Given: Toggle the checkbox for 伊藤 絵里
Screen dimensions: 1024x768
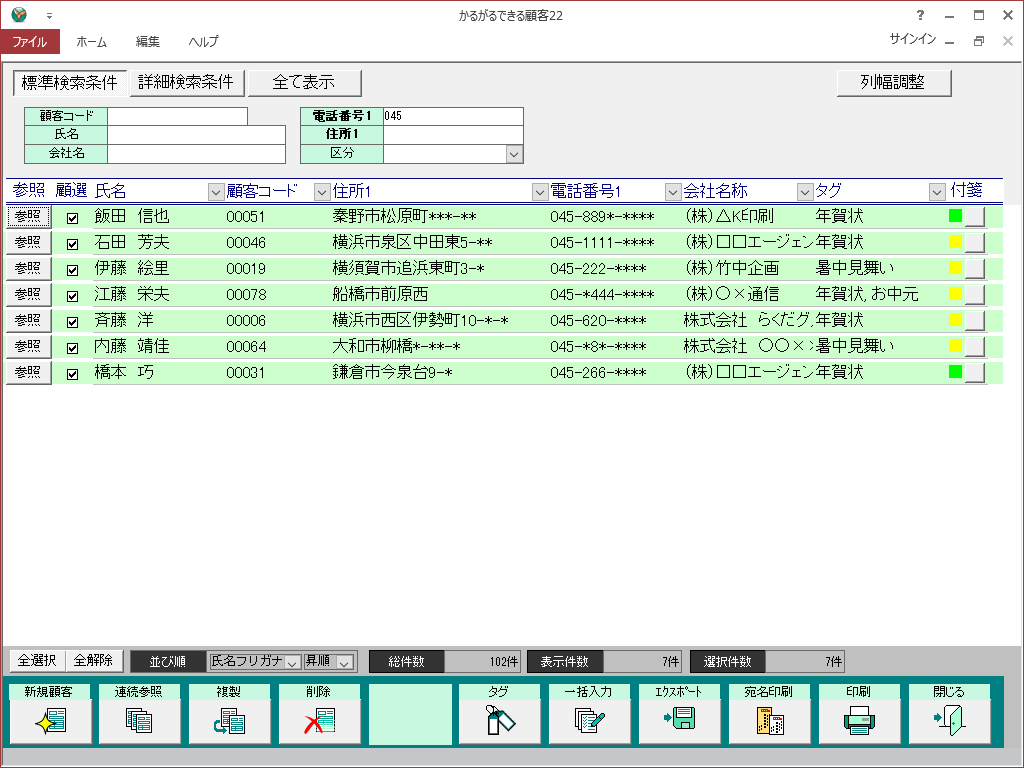Looking at the screenshot, I should click(72, 270).
